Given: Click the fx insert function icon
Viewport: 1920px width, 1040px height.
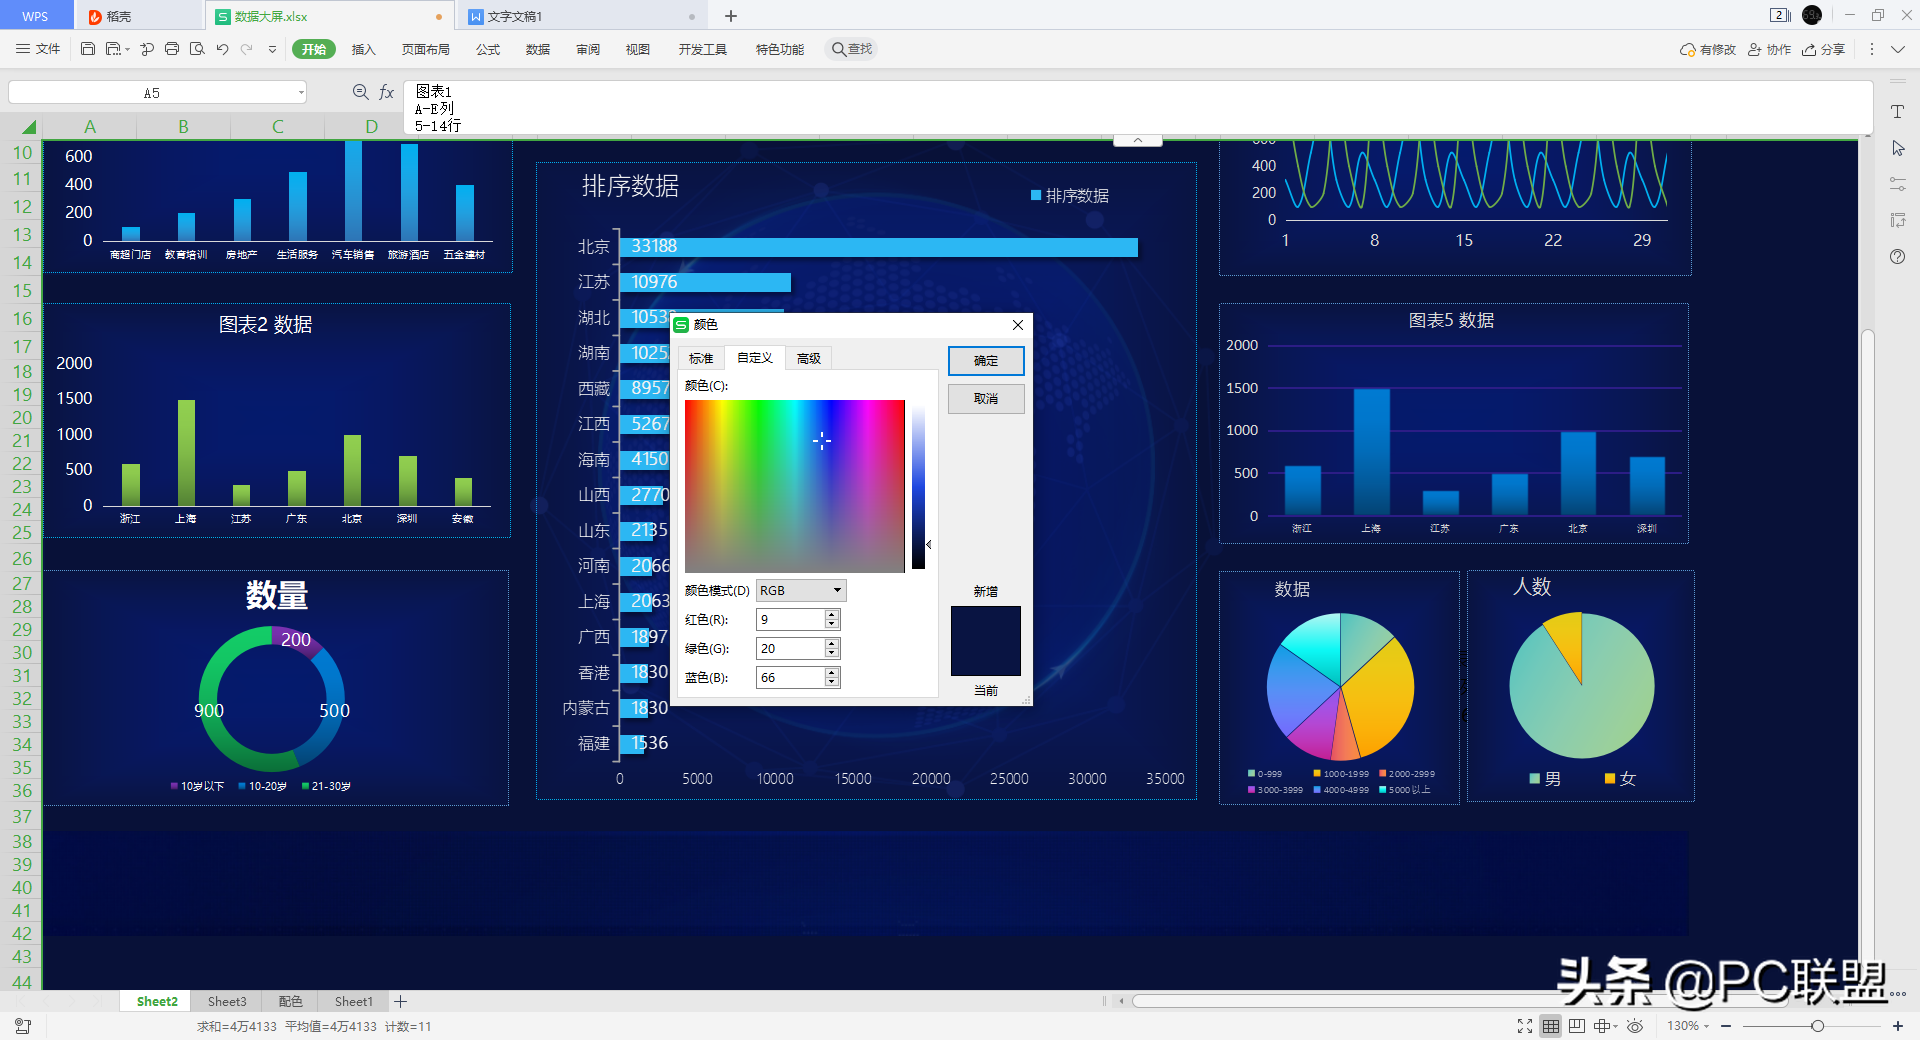Looking at the screenshot, I should (x=387, y=92).
